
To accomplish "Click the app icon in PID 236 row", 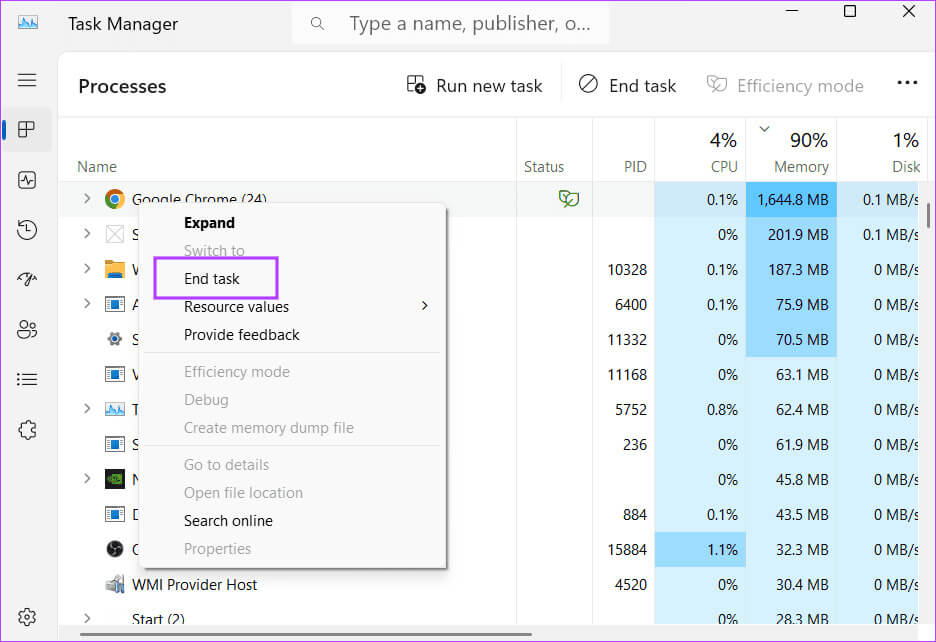I will click(115, 444).
